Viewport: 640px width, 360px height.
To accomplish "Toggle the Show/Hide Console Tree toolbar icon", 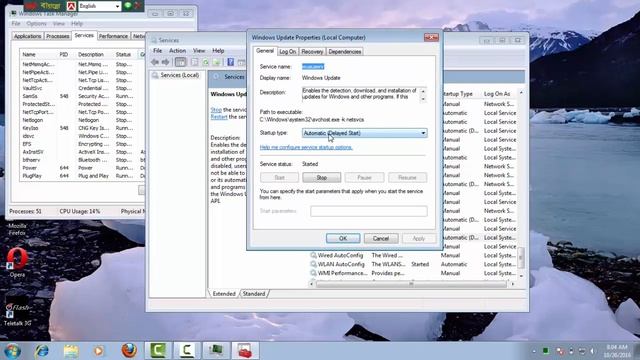I will point(180,62).
